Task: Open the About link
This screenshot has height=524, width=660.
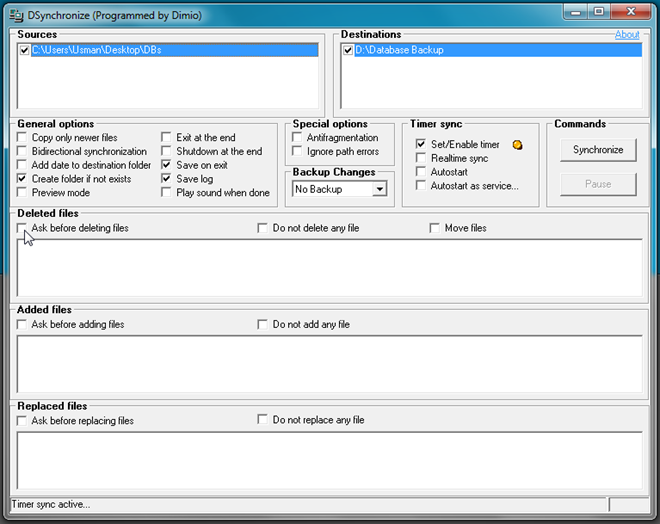Action: click(x=627, y=35)
